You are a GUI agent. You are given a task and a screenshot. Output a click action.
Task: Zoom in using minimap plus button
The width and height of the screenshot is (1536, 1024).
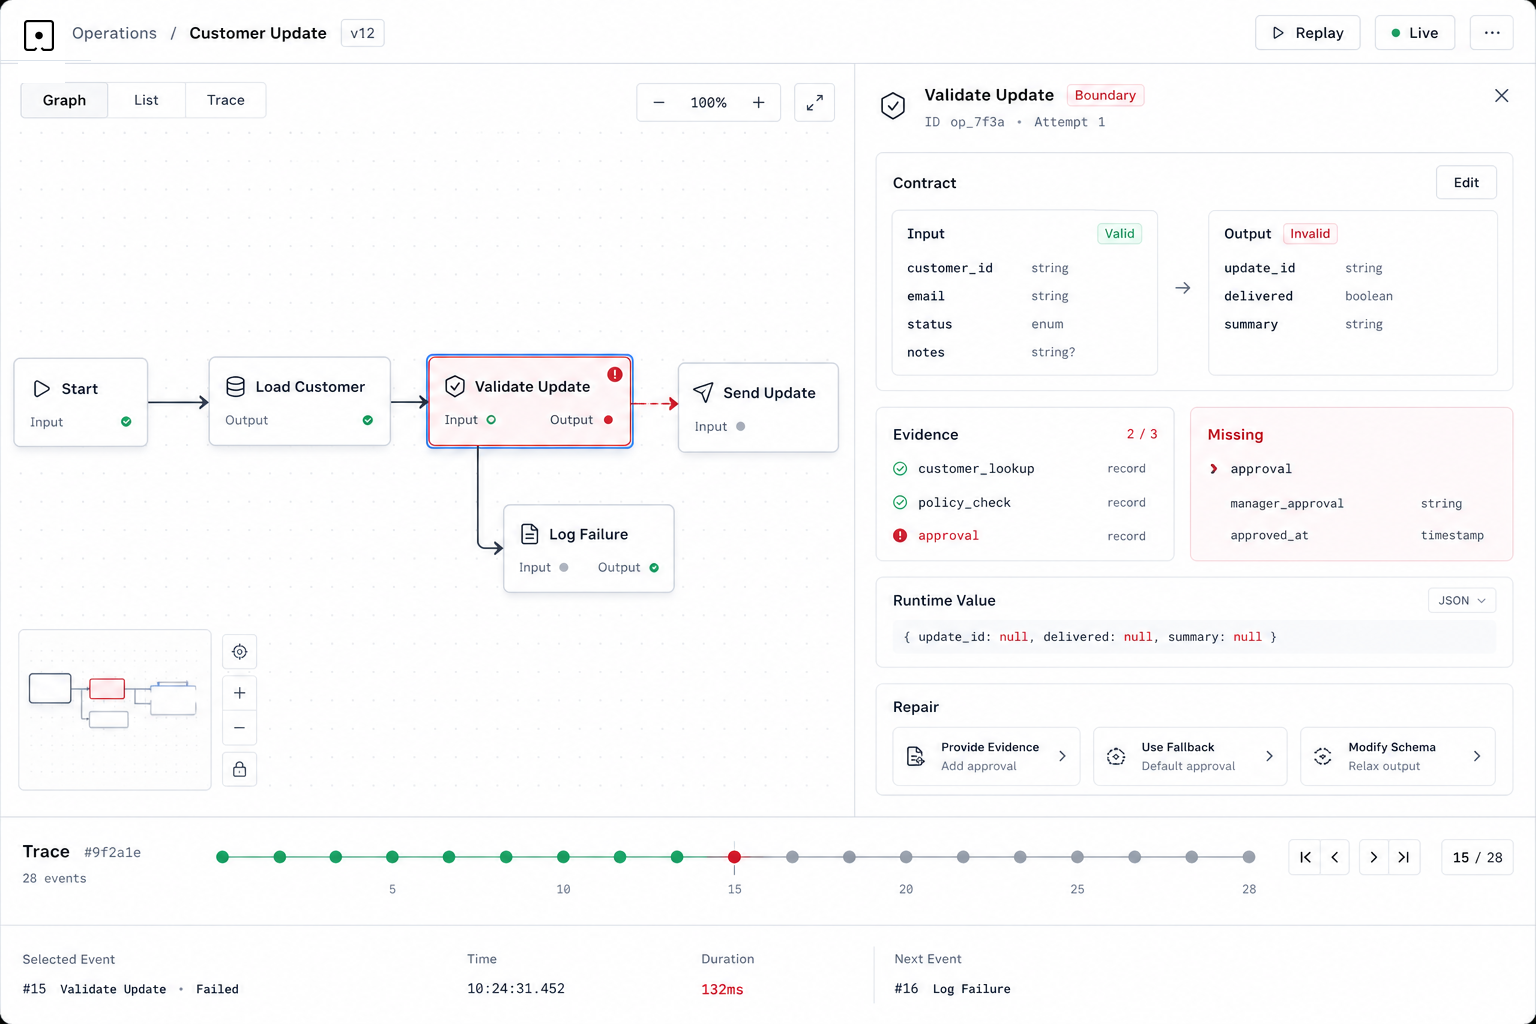(x=240, y=693)
